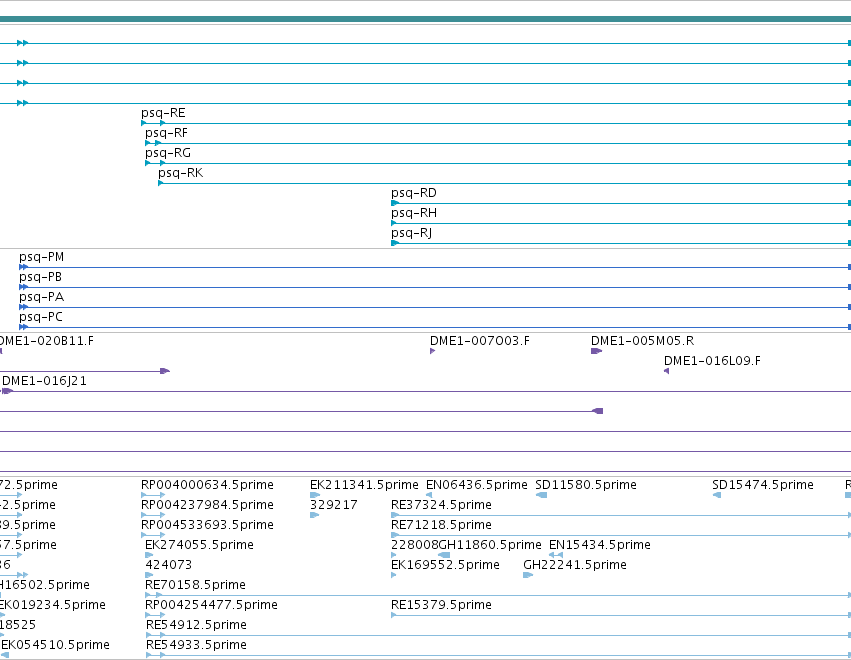Click the EK211341.5prime EST label

[x=364, y=485]
